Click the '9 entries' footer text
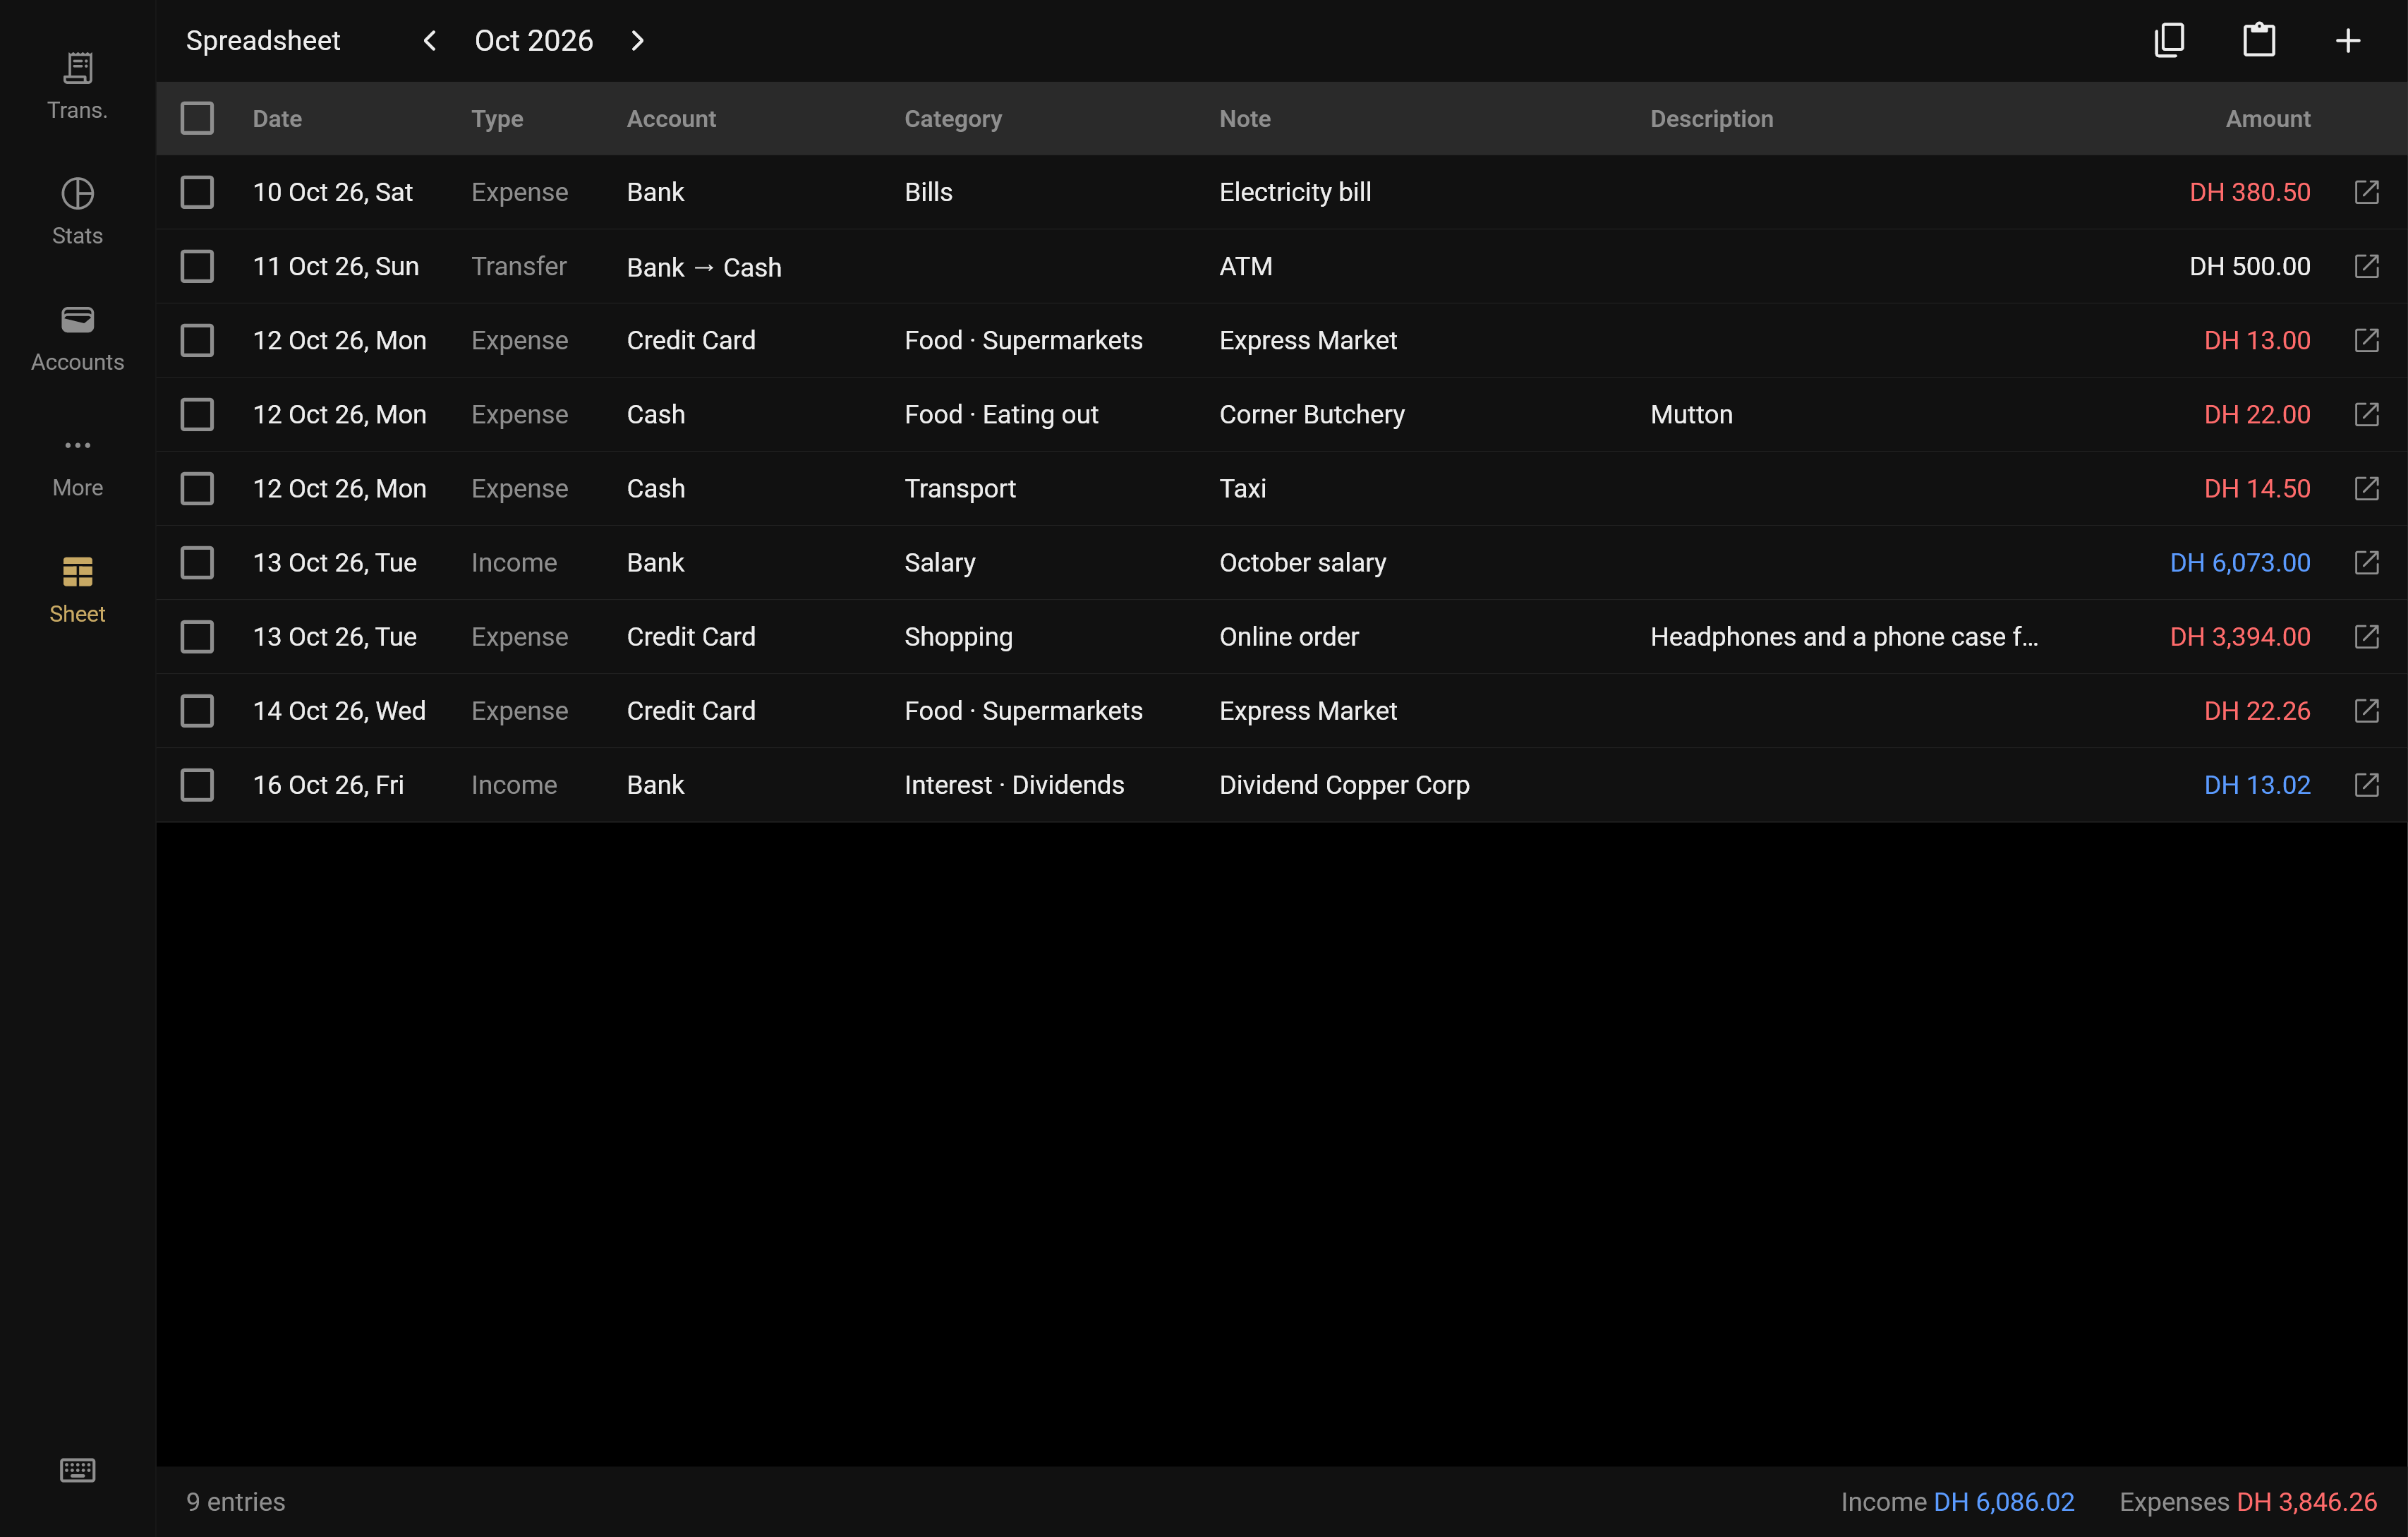 235,1501
